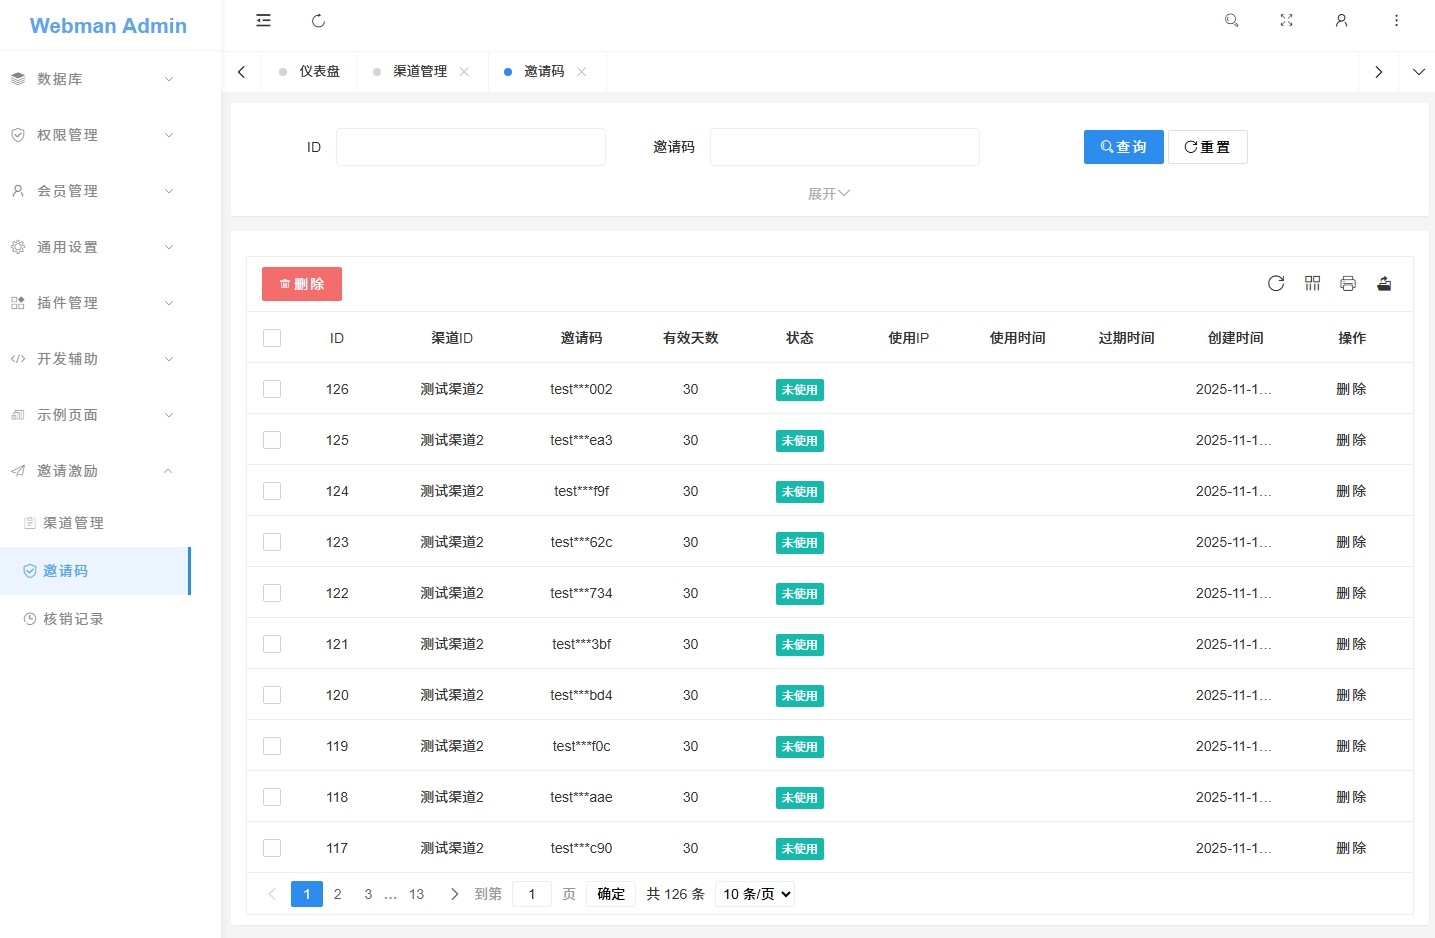Select all rows with the header checkbox
Image resolution: width=1435 pixels, height=938 pixels.
click(272, 338)
